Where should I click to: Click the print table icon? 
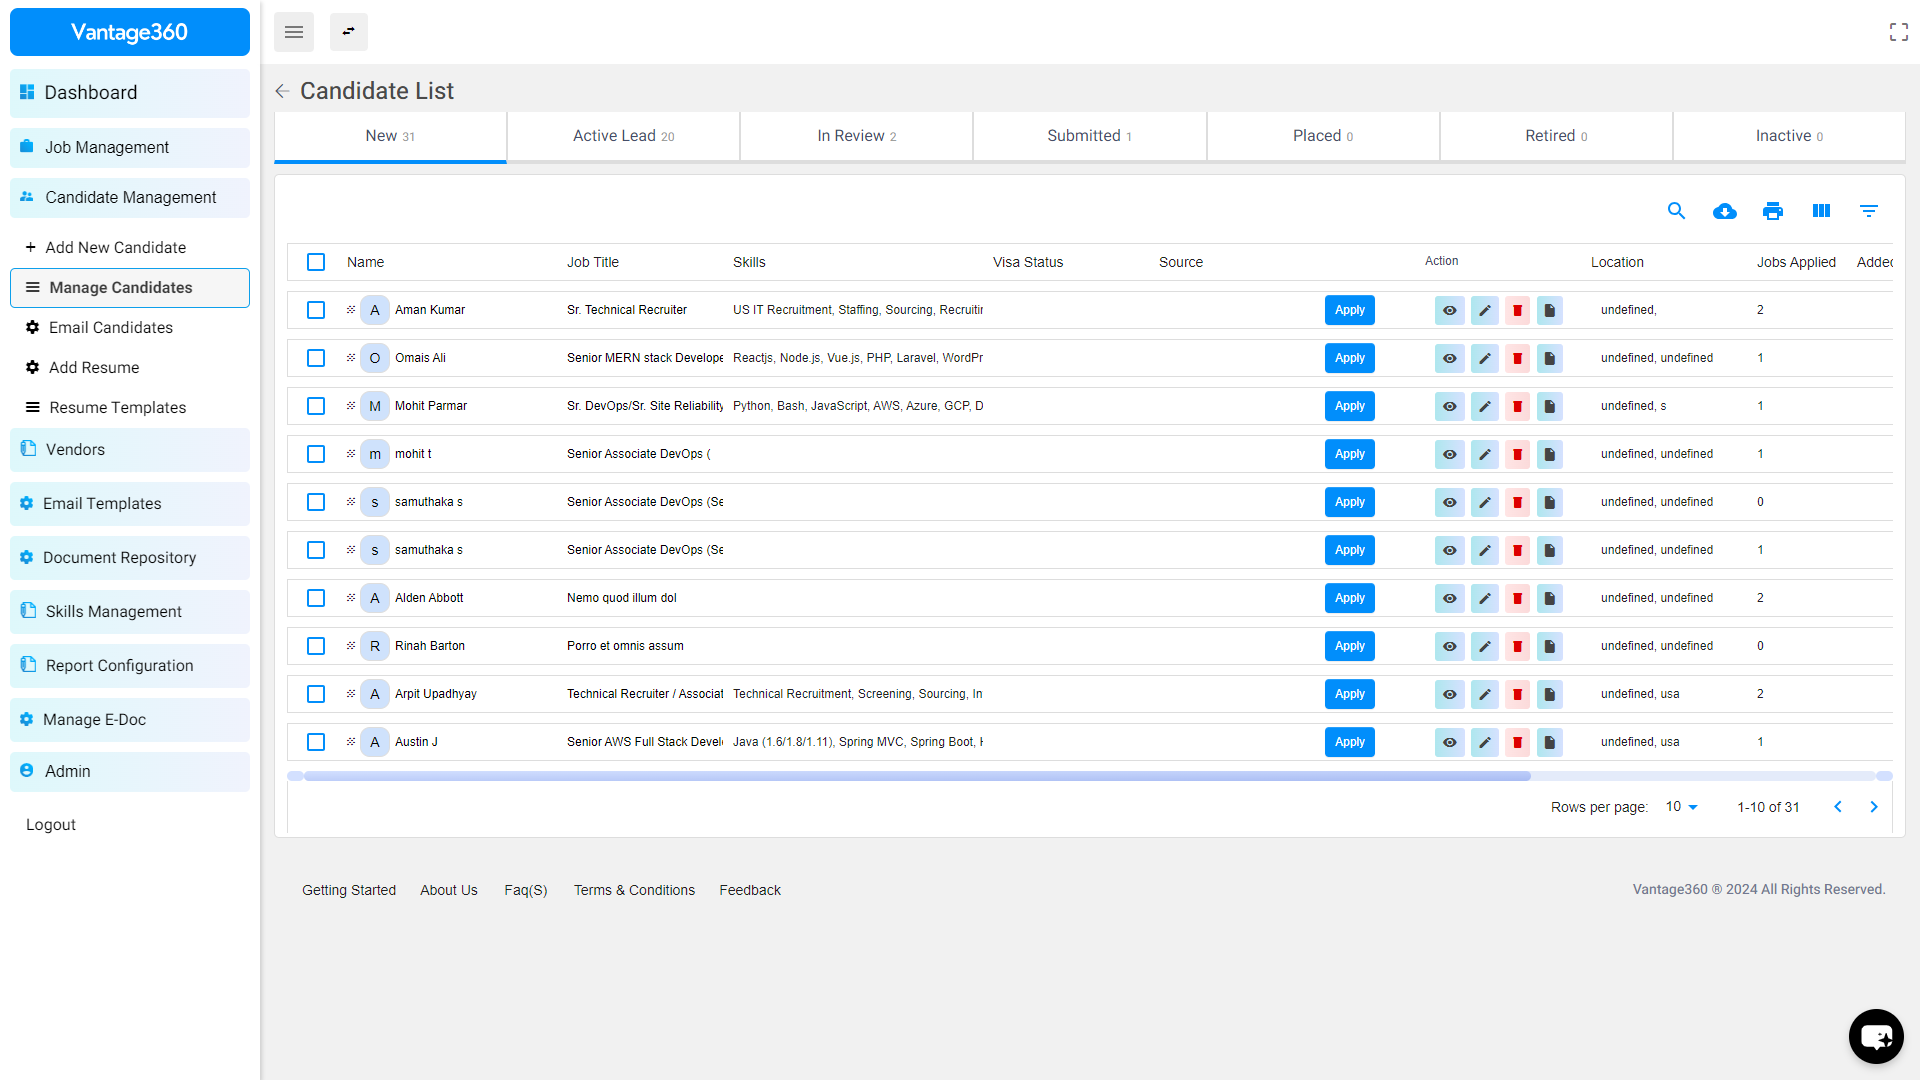[1773, 211]
